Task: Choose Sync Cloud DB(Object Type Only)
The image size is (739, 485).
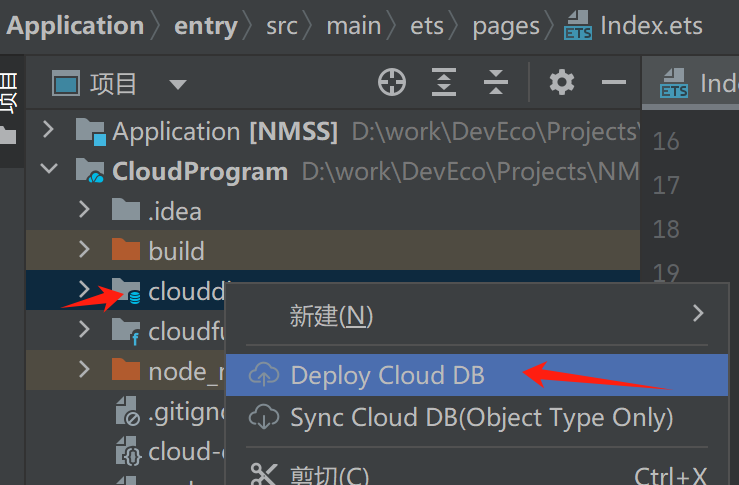Action: (476, 417)
